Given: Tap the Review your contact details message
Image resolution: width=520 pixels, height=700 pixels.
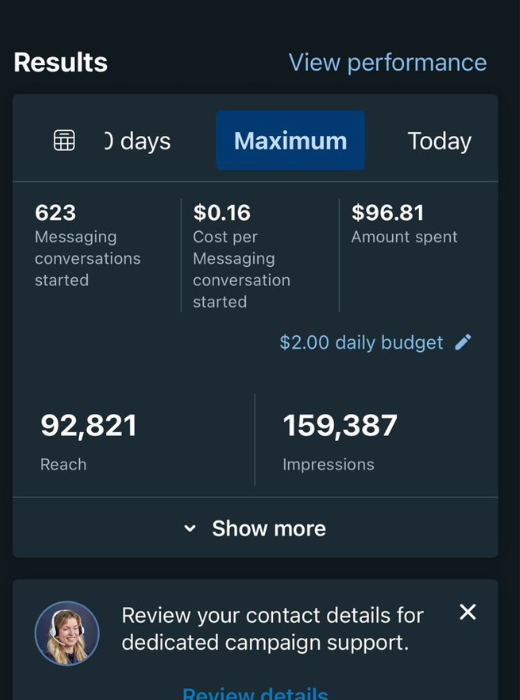Looking at the screenshot, I should tap(272, 629).
